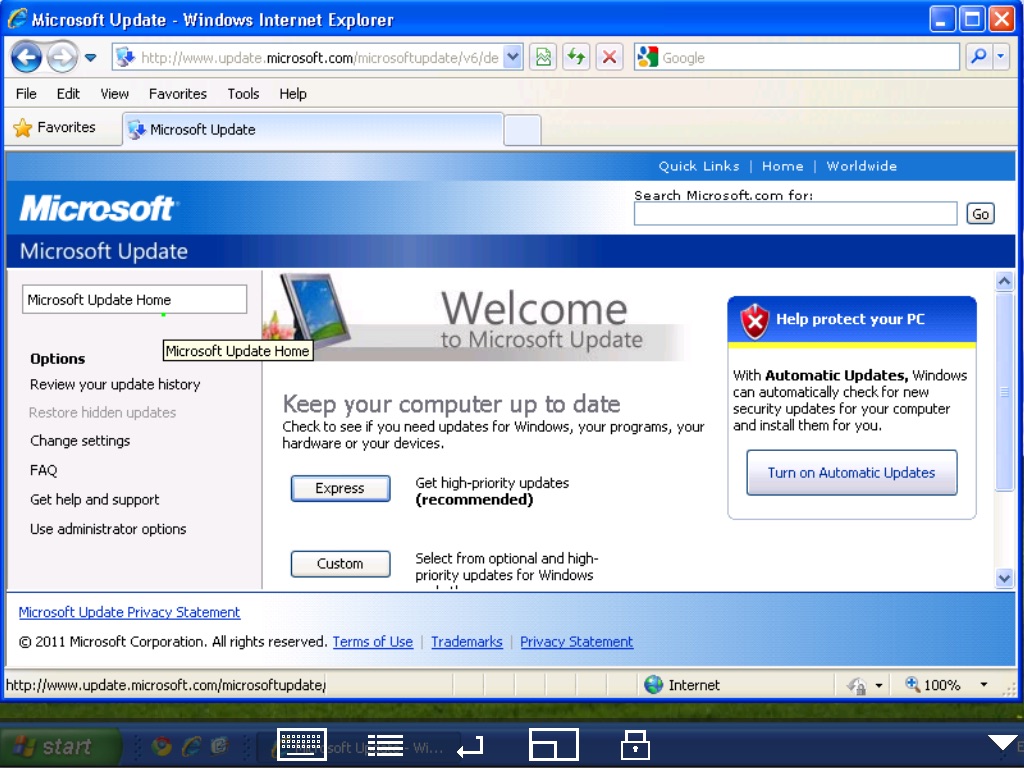Viewport: 1024px width, 768px height.
Task: Focus the Google search box
Action: coord(809,57)
